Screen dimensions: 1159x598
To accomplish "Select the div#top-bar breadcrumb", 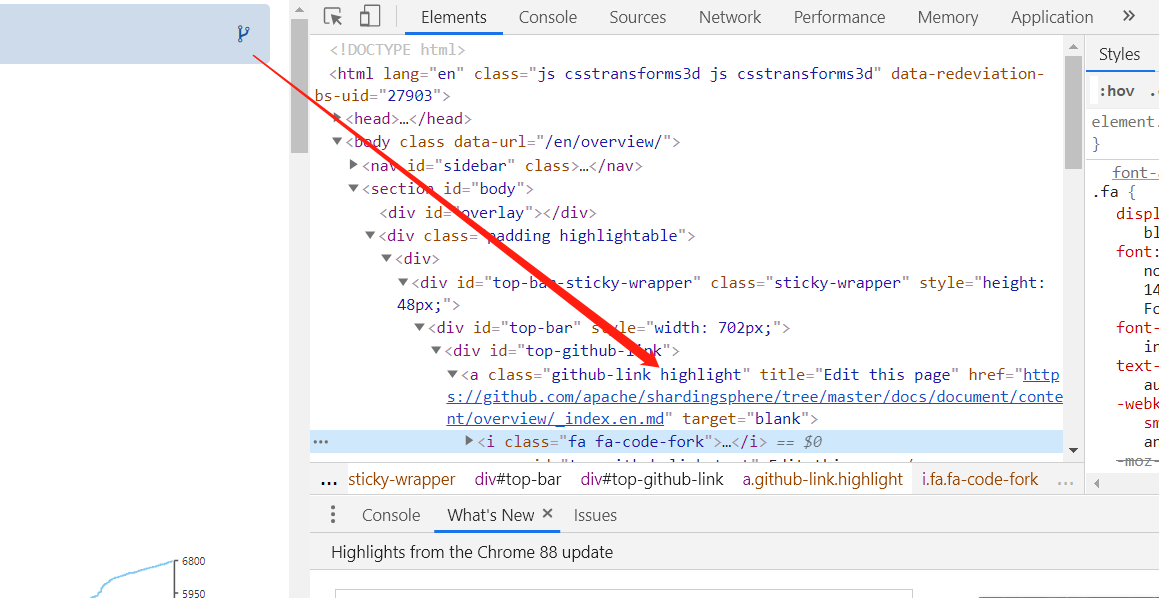I will click(517, 480).
